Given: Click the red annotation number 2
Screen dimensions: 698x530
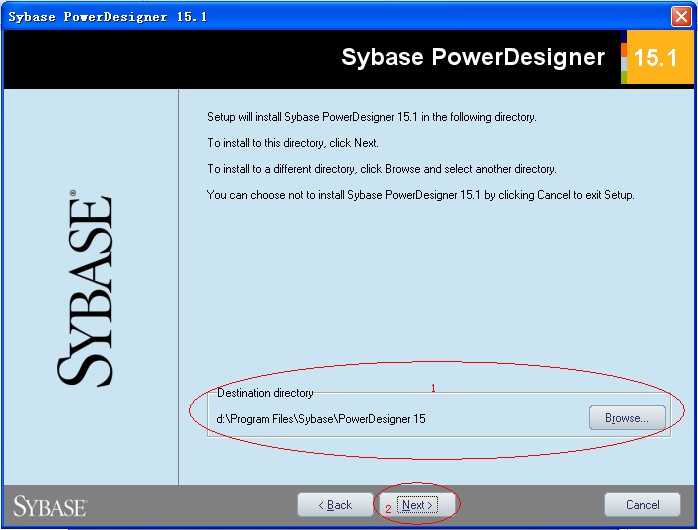Looking at the screenshot, I should 388,509.
